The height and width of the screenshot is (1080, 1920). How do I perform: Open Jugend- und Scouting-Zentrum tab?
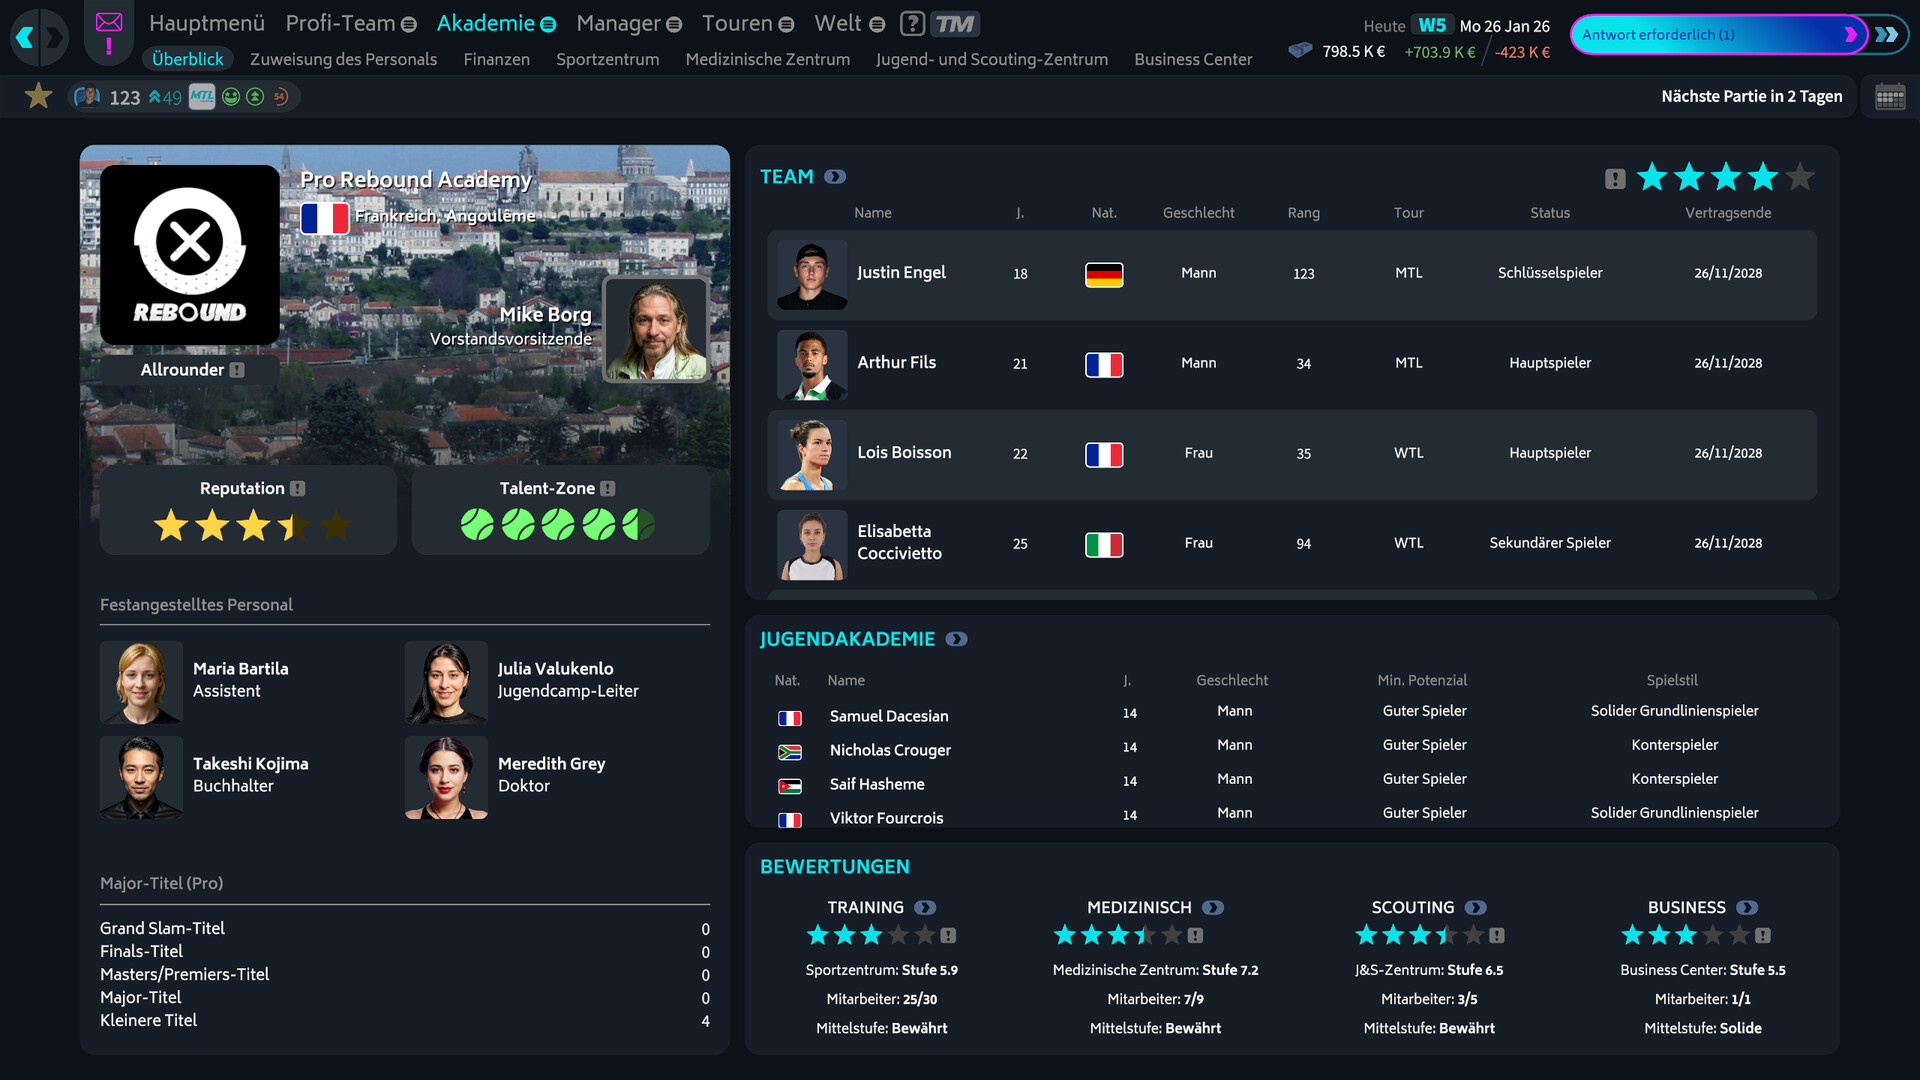pyautogui.click(x=992, y=59)
